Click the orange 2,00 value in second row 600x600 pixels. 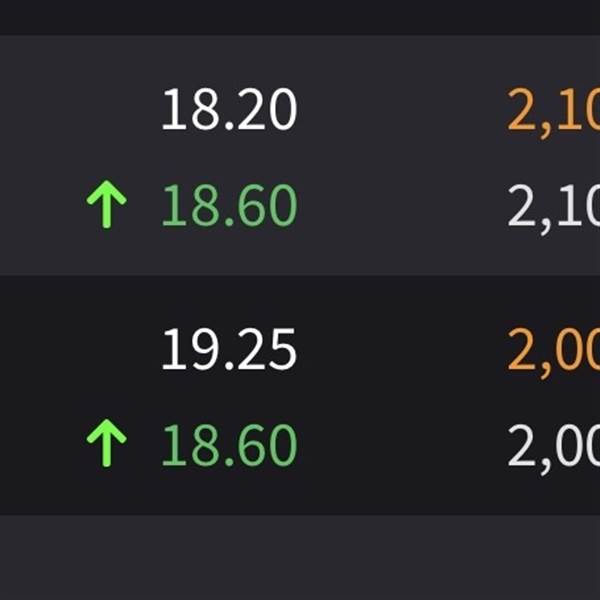553,351
